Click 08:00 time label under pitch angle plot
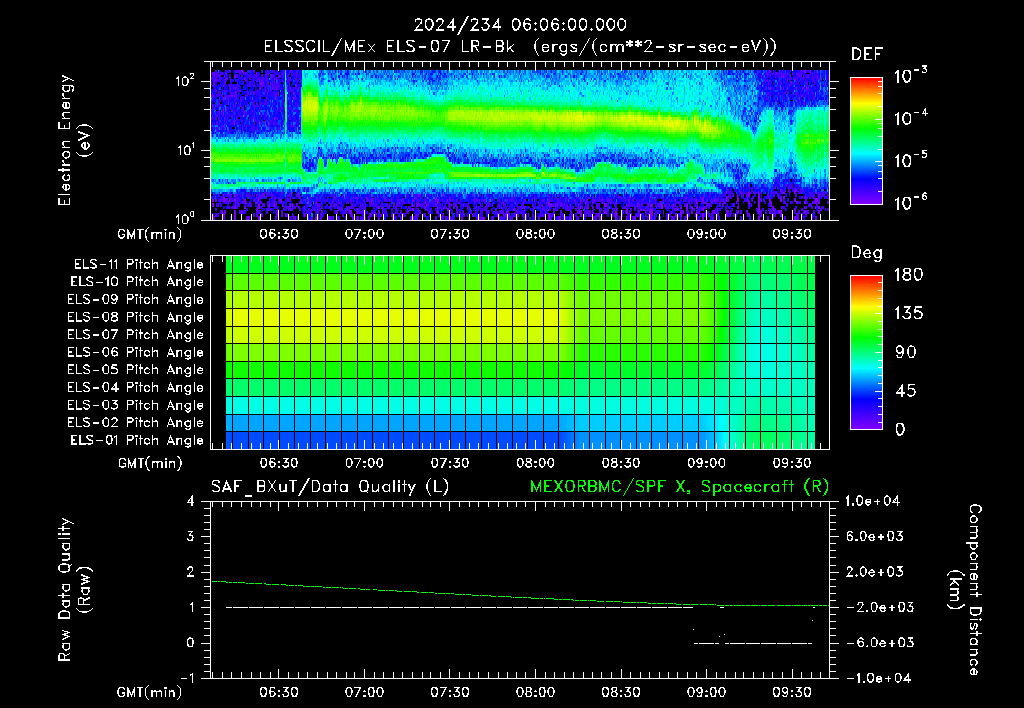The image size is (1024, 708). point(536,463)
